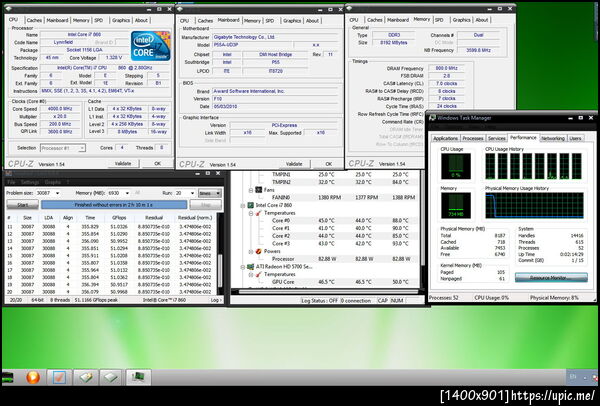Click the CPU Usage meter in Task Manager
The width and height of the screenshot is (600, 406).
[456, 166]
